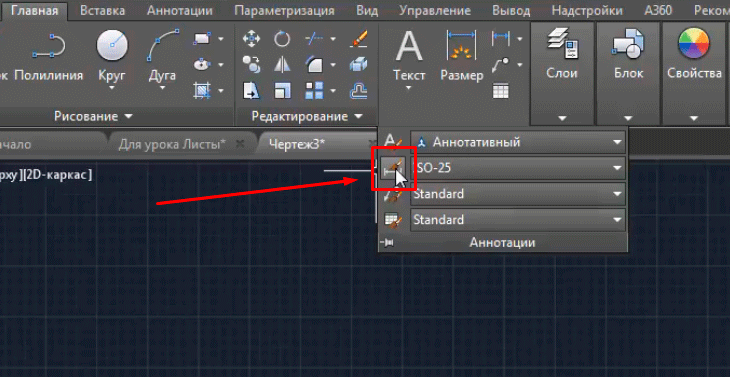Open the Fillet tool flyout arrow

point(332,65)
